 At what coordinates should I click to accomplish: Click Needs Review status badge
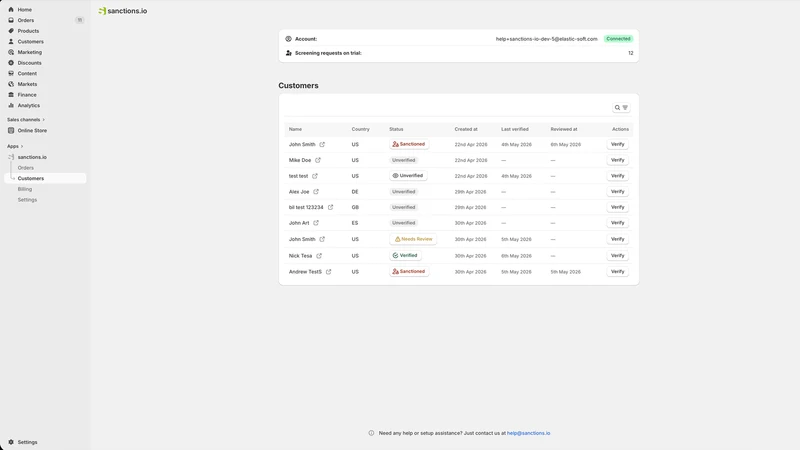pyautogui.click(x=413, y=239)
